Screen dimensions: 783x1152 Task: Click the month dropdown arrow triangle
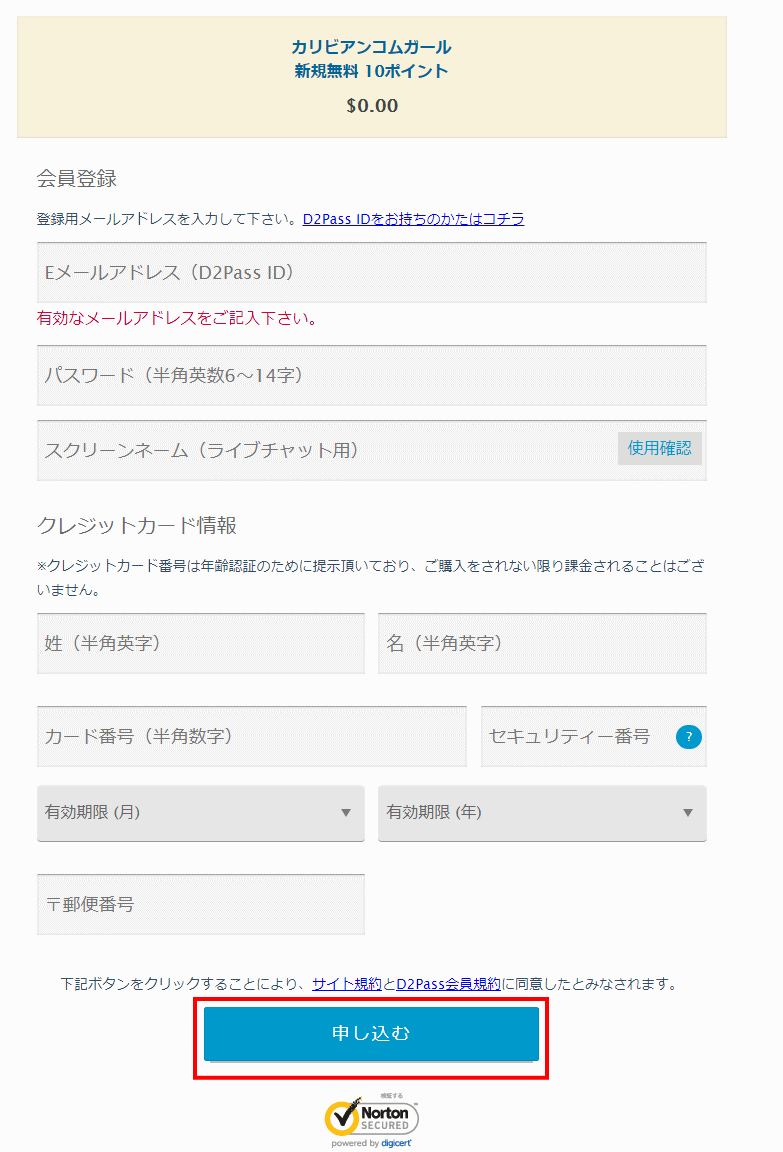[346, 813]
